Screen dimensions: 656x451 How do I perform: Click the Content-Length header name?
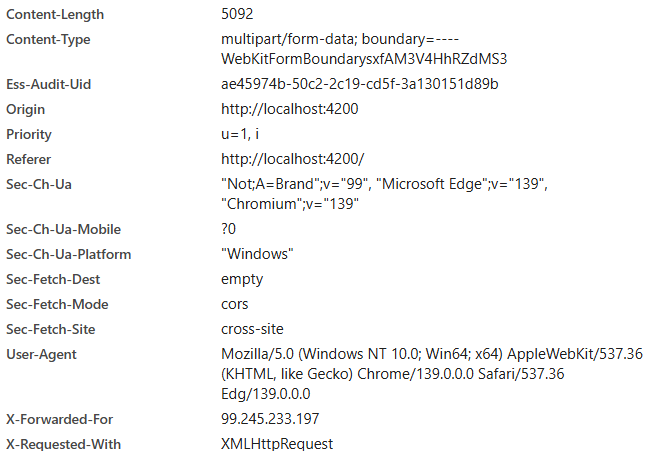(55, 14)
